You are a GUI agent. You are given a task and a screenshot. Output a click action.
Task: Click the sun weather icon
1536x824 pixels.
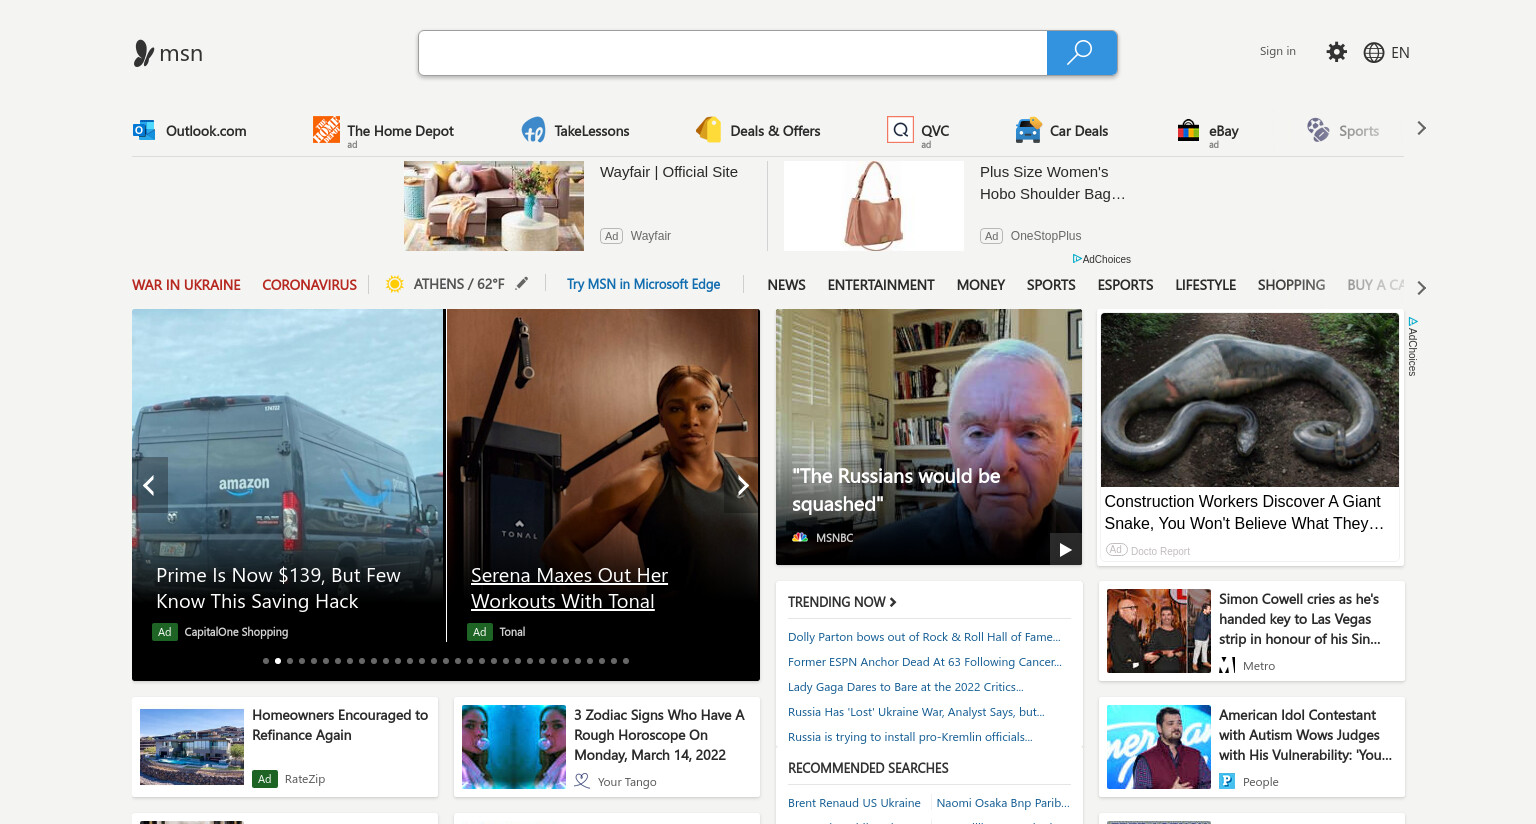[x=395, y=284]
